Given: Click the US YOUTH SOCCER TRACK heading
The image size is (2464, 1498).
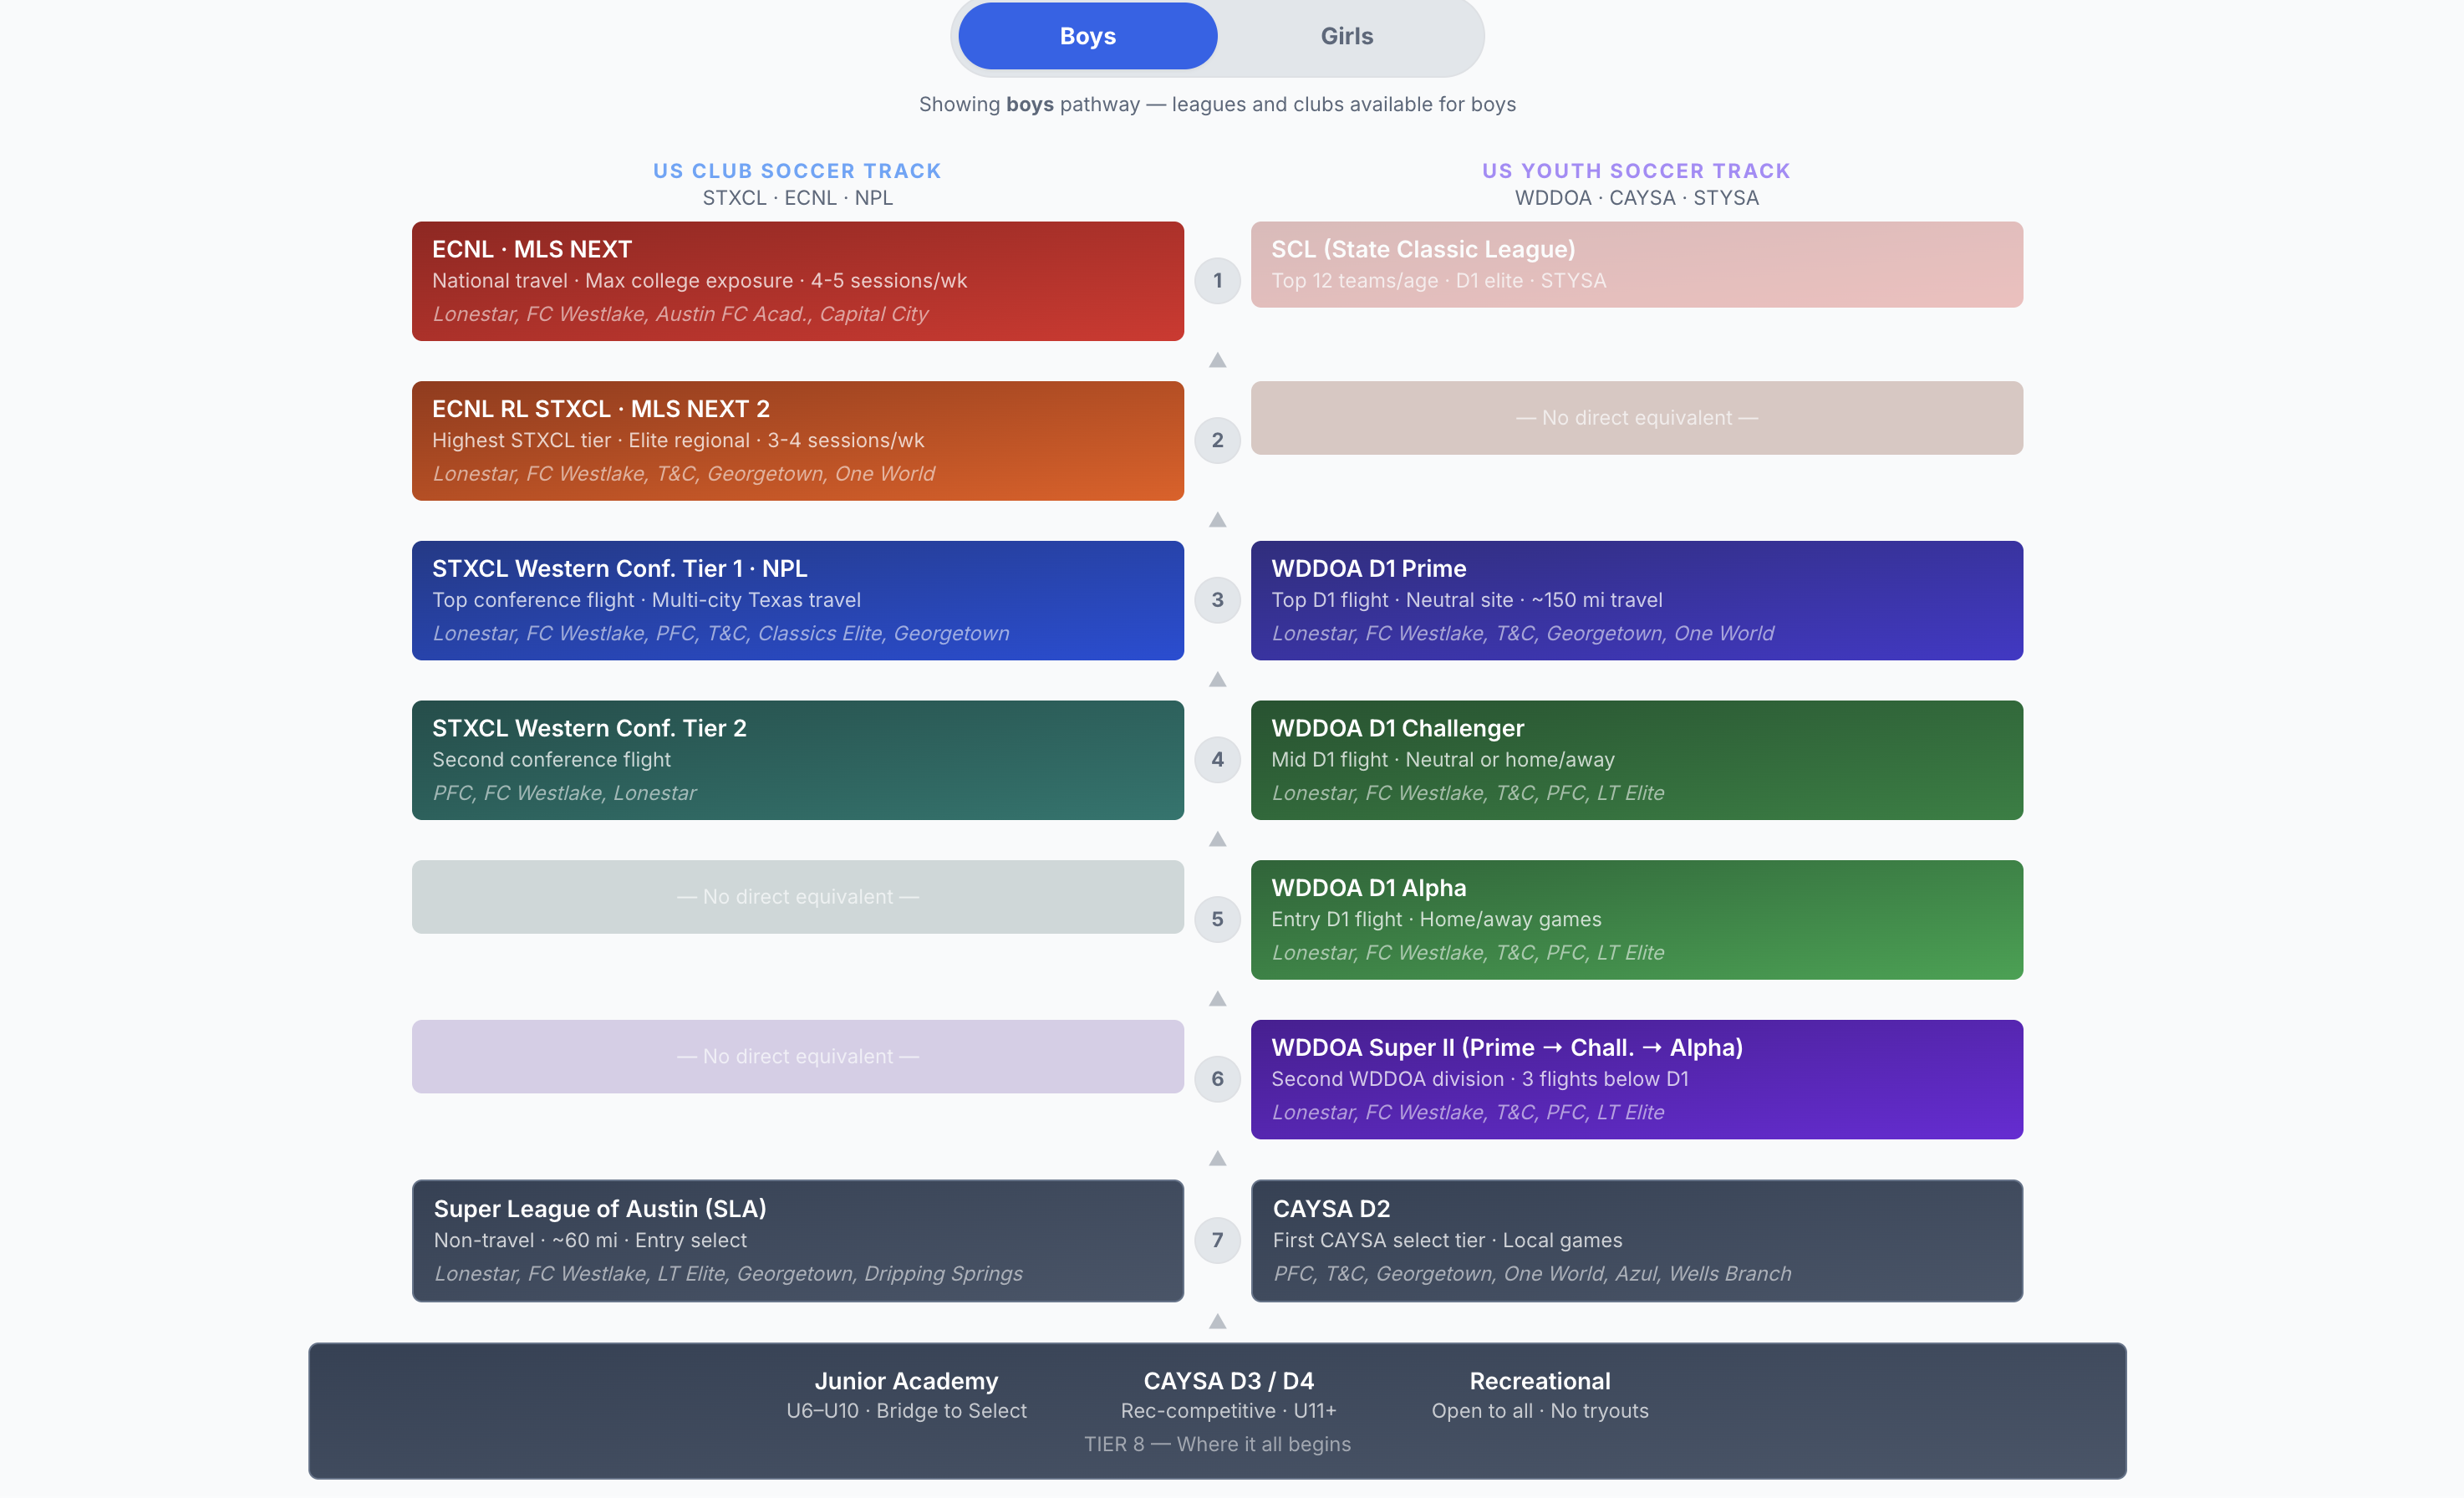Looking at the screenshot, I should (x=1636, y=171).
